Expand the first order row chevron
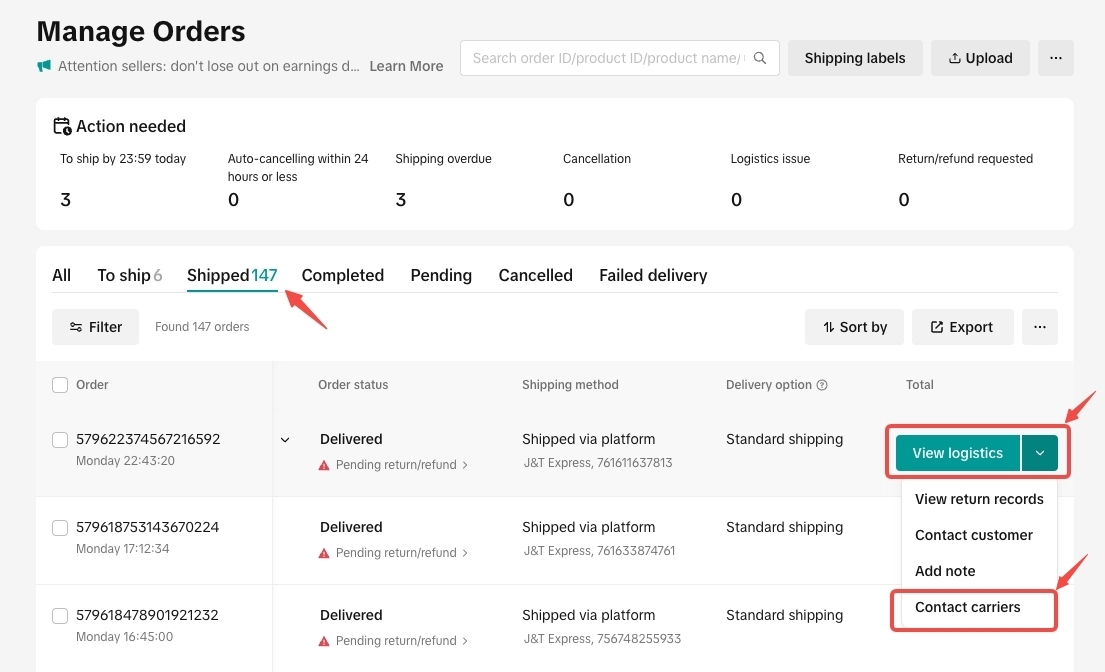 coord(285,440)
